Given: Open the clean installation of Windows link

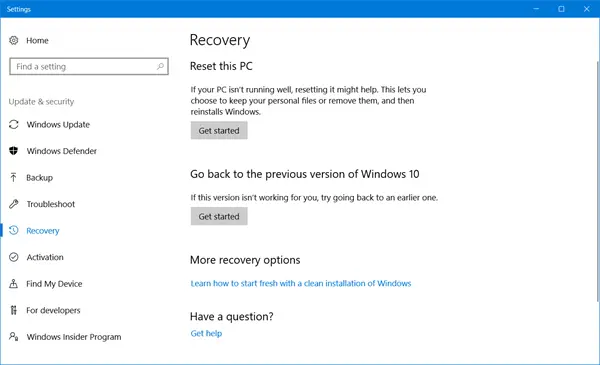Looking at the screenshot, I should click(x=301, y=284).
